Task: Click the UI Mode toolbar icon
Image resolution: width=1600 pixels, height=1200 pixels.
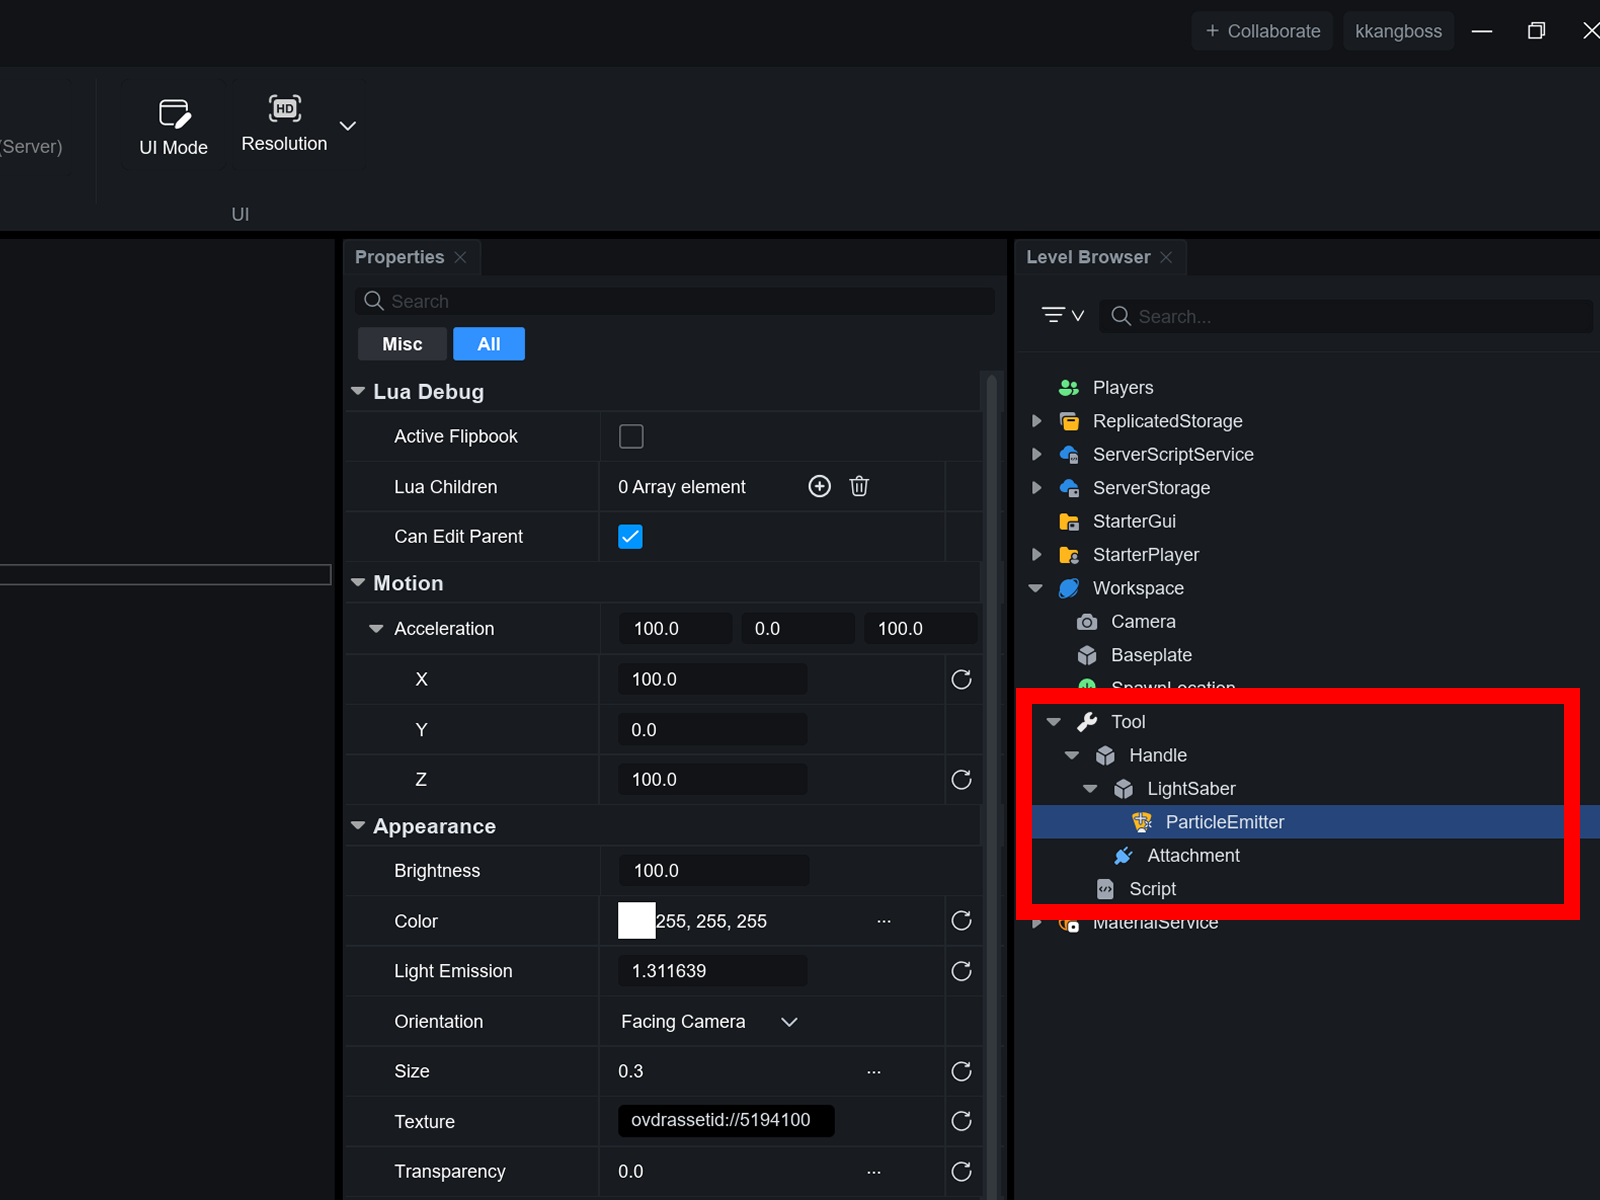Action: [174, 115]
